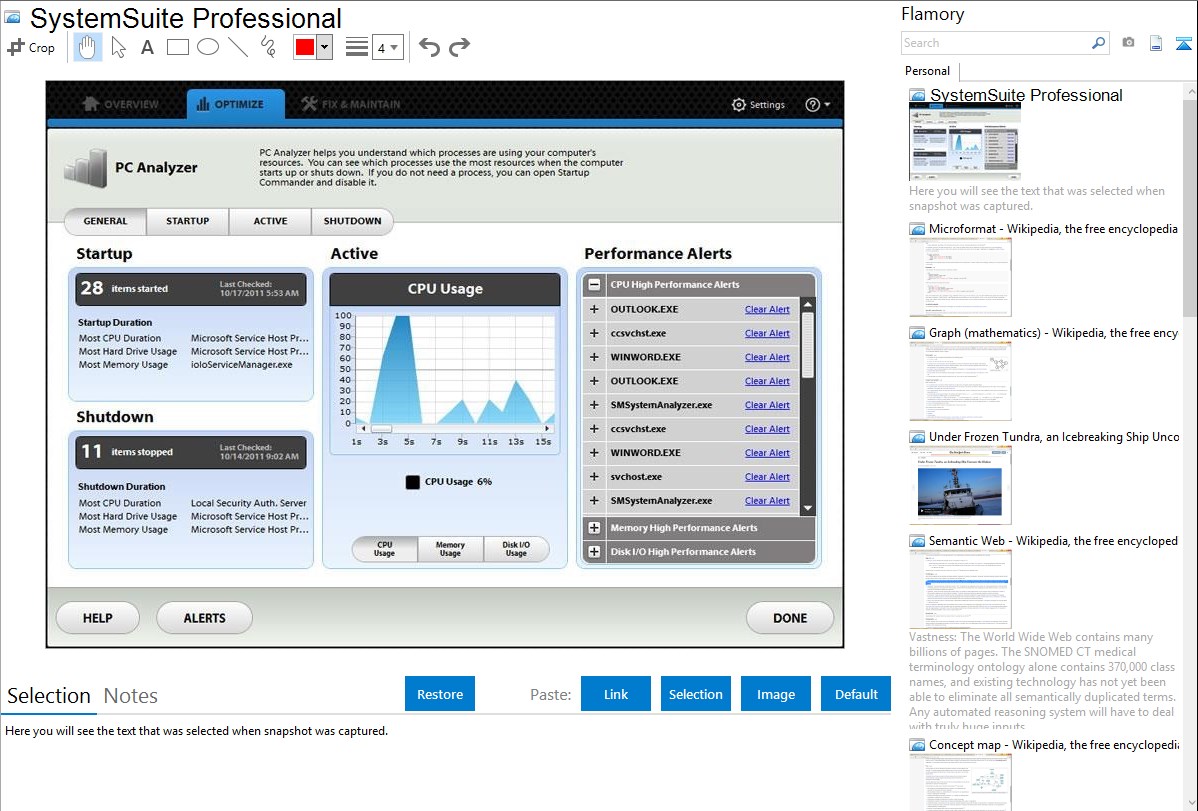Click the PC Analyzer bar chart icon
This screenshot has width=1198, height=811.
pyautogui.click(x=86, y=169)
